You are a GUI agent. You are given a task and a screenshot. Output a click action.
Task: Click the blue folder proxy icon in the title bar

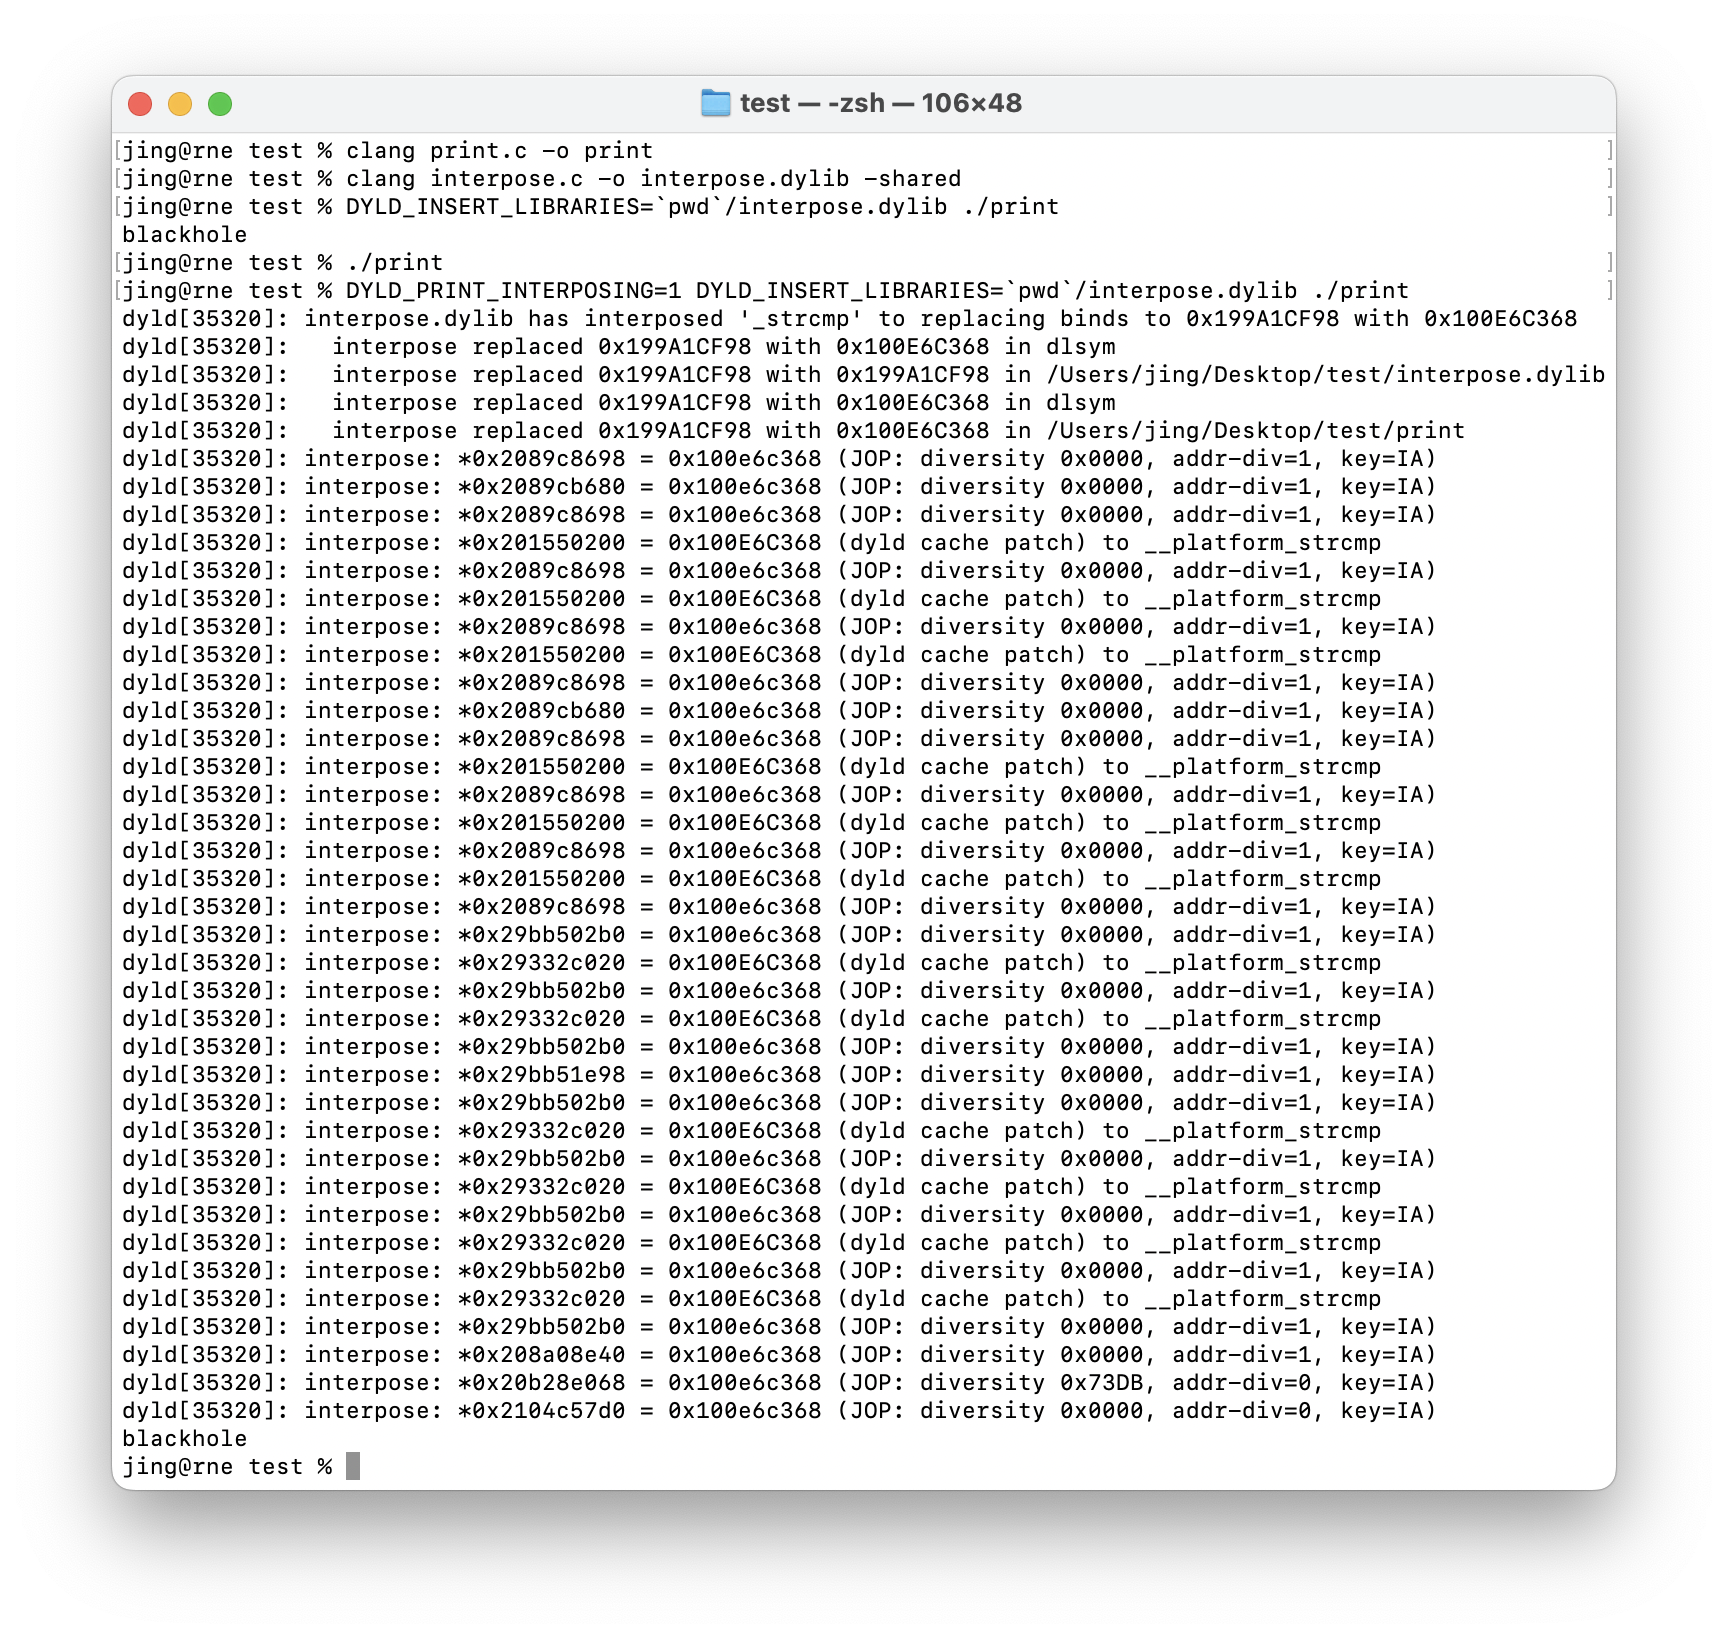(x=715, y=103)
